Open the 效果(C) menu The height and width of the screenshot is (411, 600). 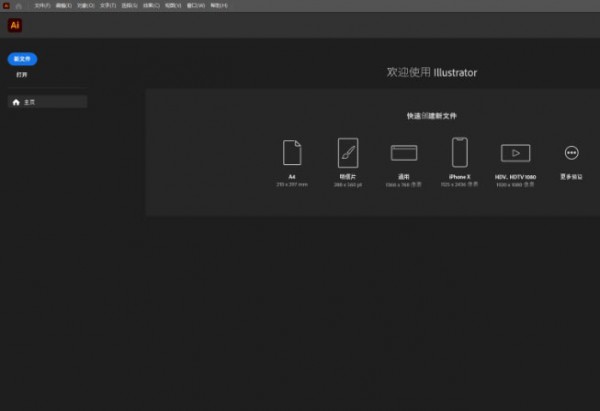point(151,6)
